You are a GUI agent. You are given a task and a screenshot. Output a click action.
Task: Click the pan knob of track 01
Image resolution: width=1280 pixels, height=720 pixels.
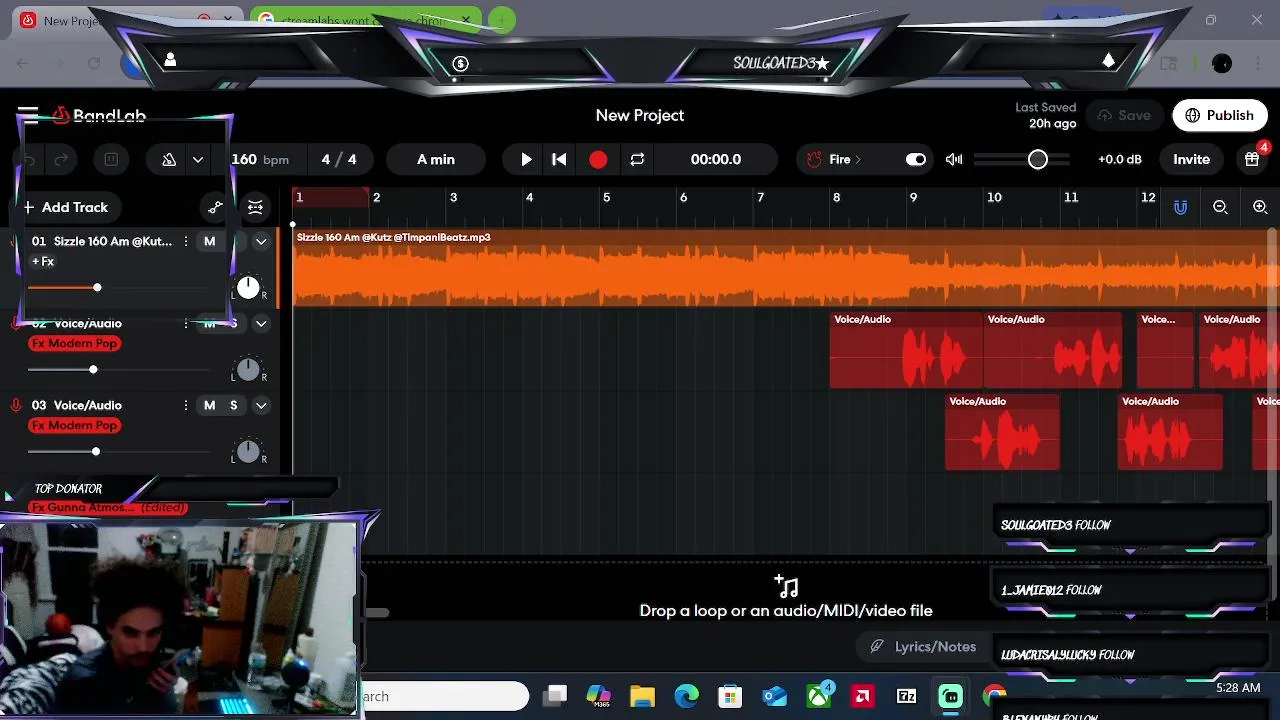[x=248, y=288]
